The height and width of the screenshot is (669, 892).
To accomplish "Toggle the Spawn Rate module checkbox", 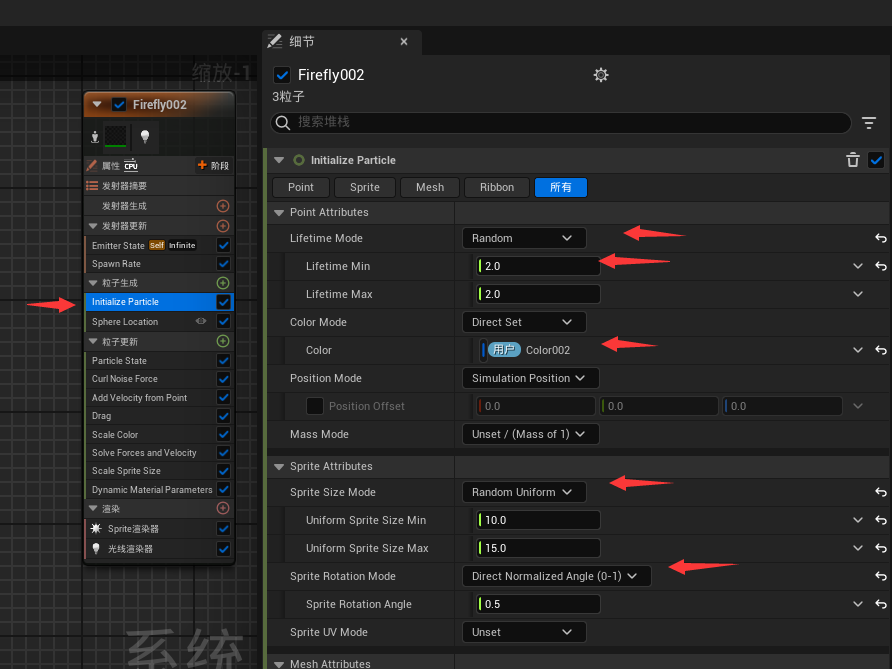I will pyautogui.click(x=224, y=263).
